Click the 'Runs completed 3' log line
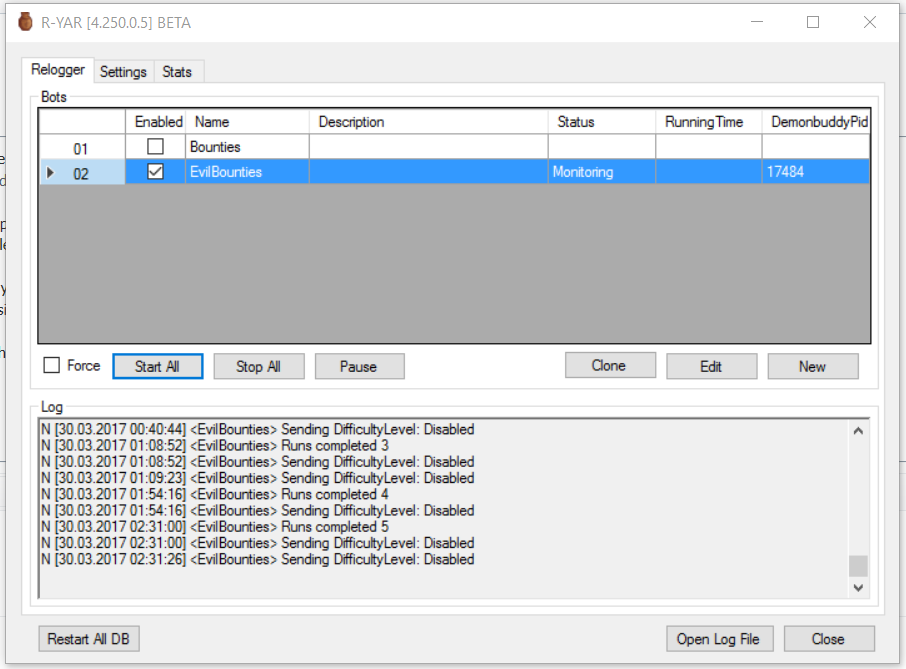906x669 pixels. click(x=215, y=445)
